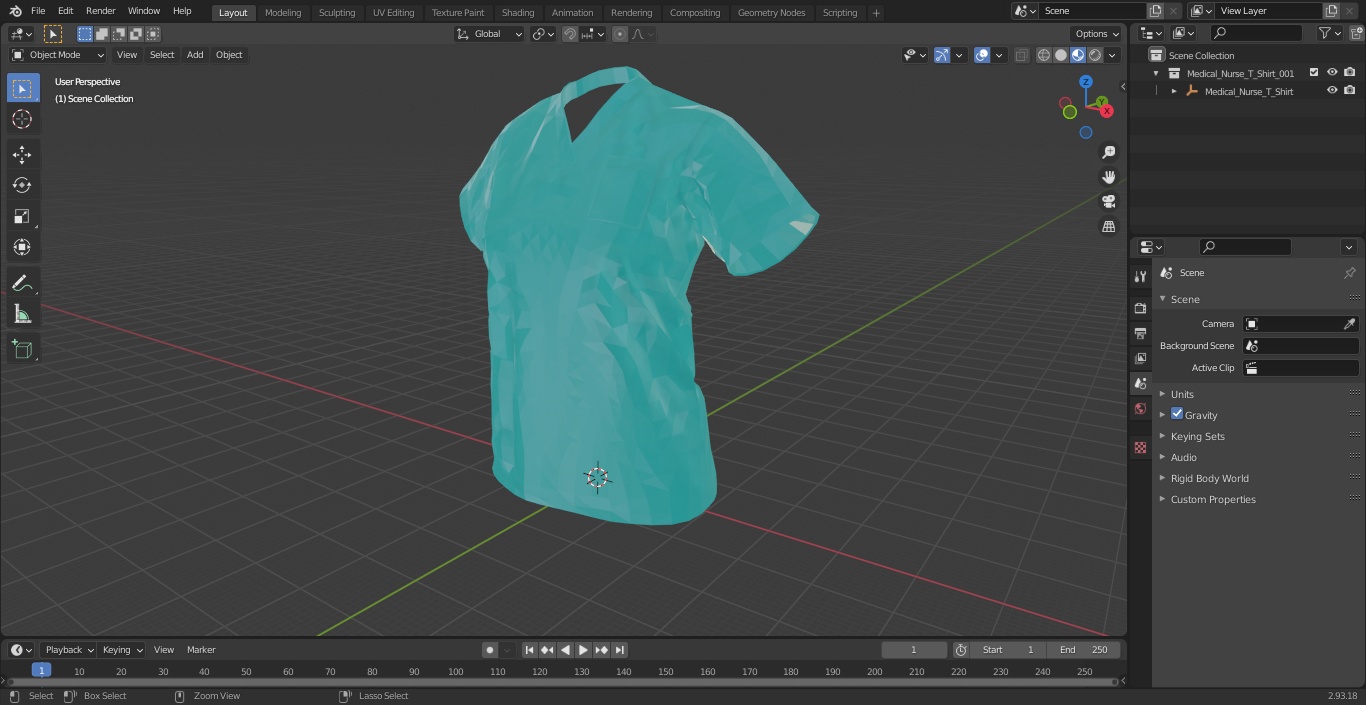Screen dimensions: 1366x705
Task: Hide Medical_Nurse_T_Shirt object with eye icon
Action: [1332, 91]
